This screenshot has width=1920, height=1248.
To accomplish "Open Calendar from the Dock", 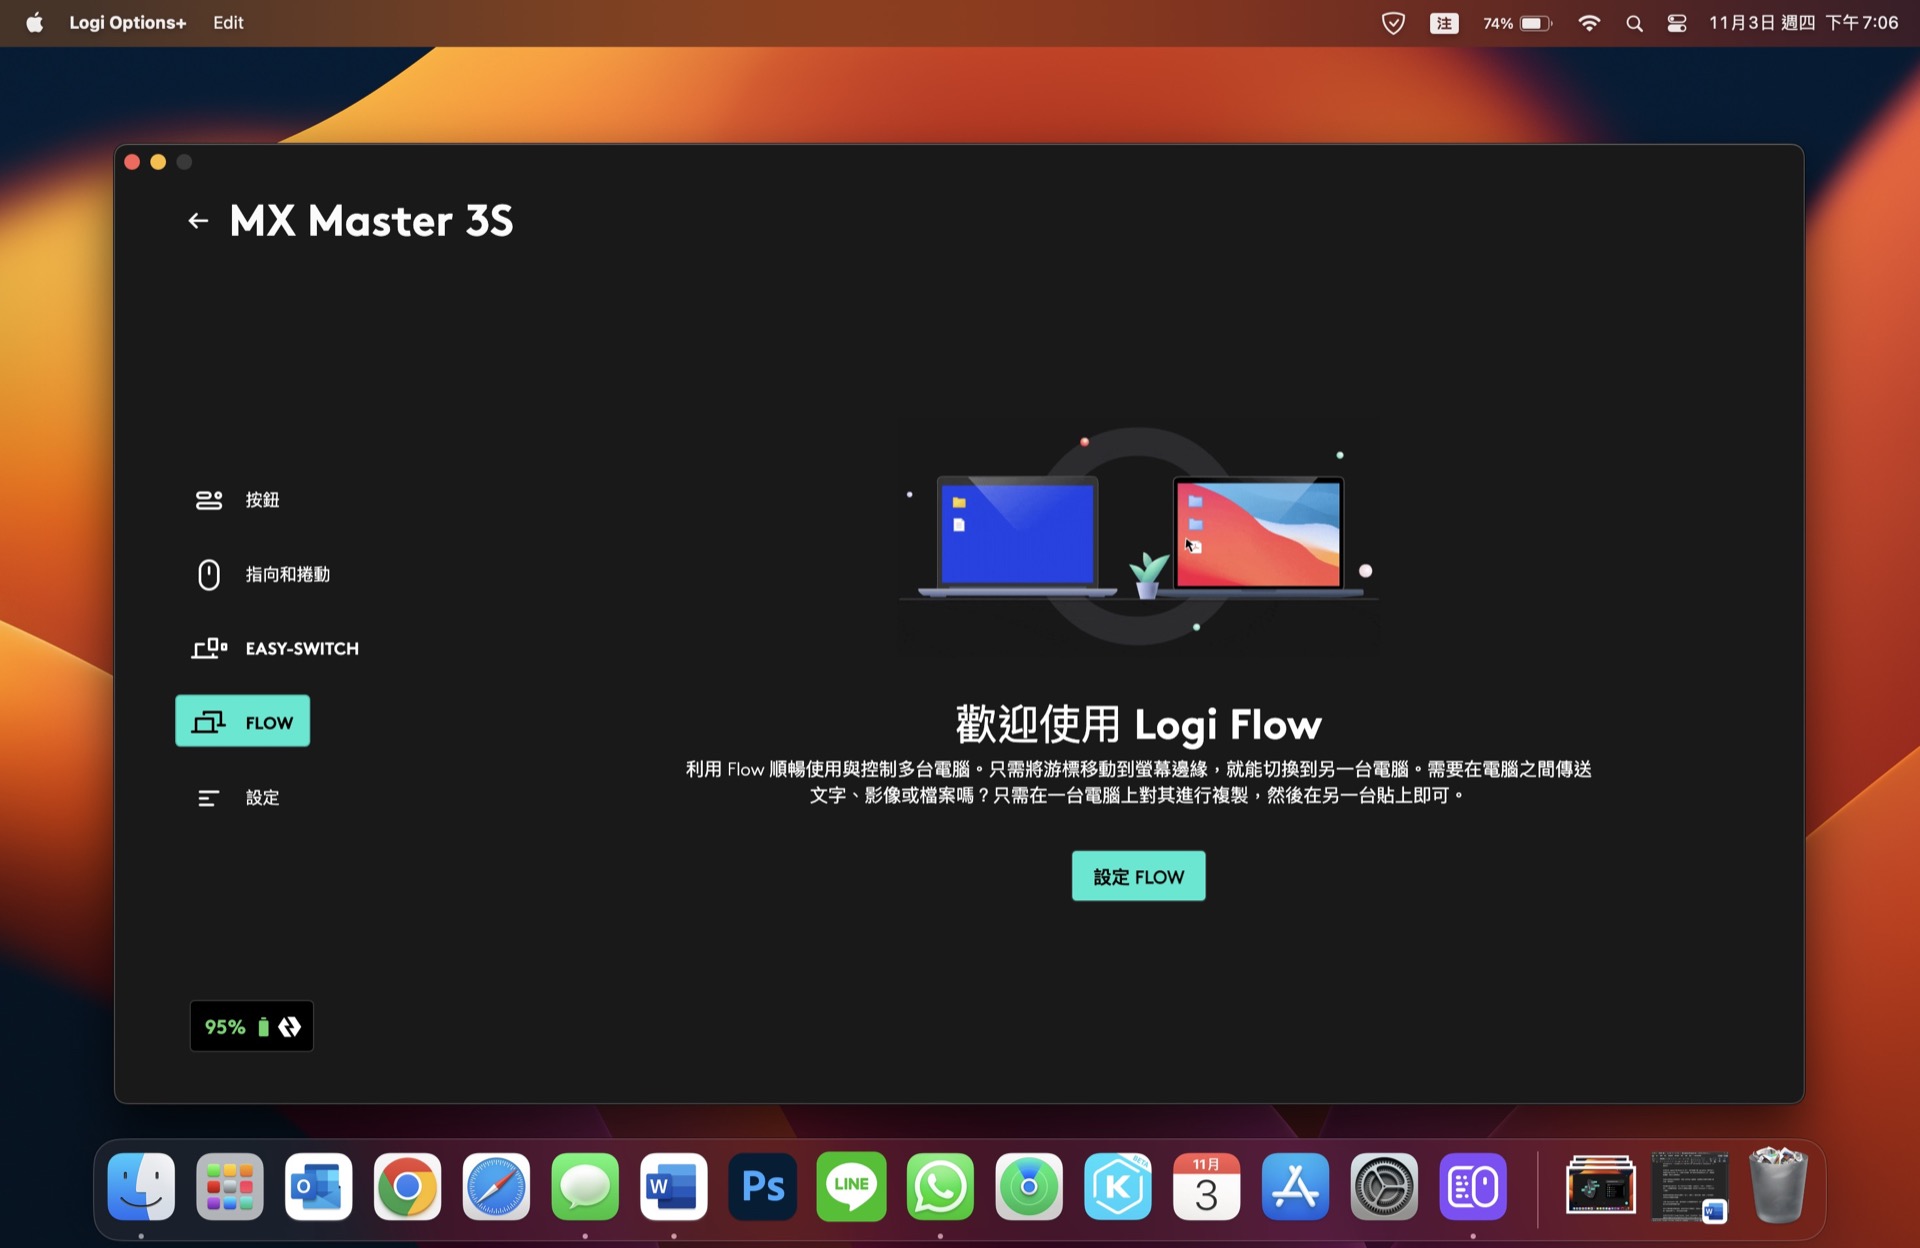I will 1206,1187.
